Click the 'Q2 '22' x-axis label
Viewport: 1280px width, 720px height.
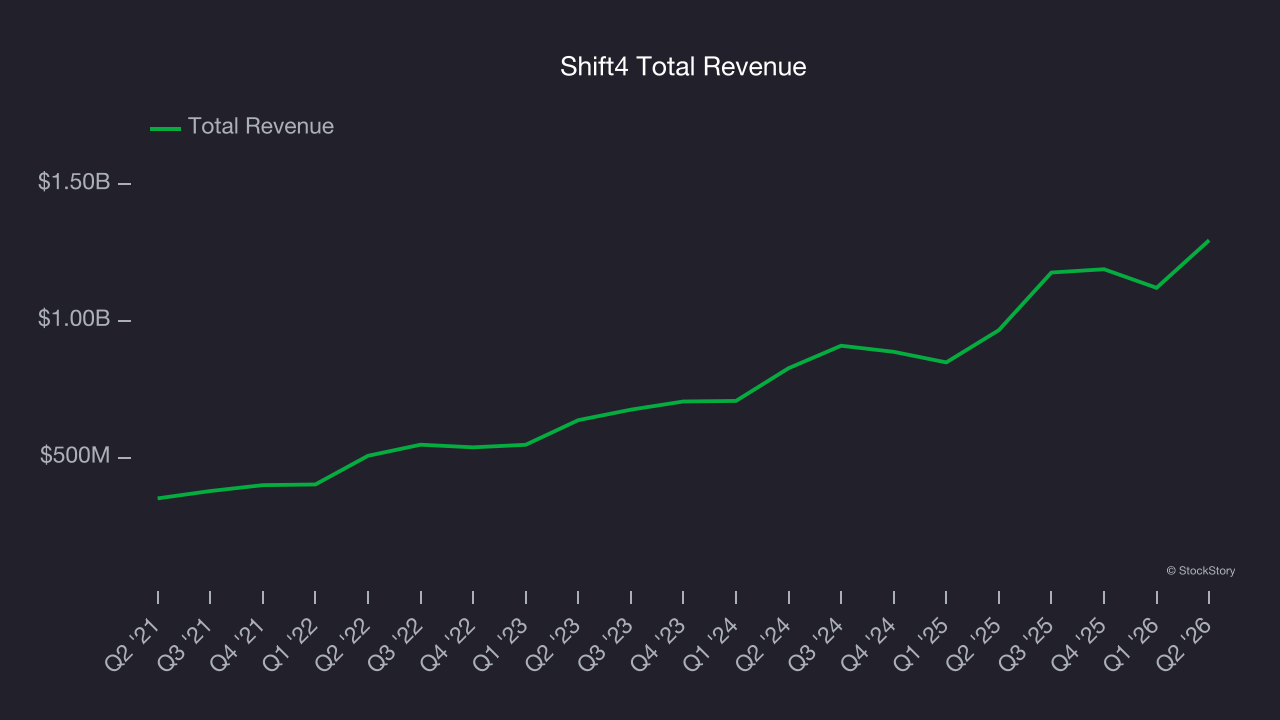(344, 643)
